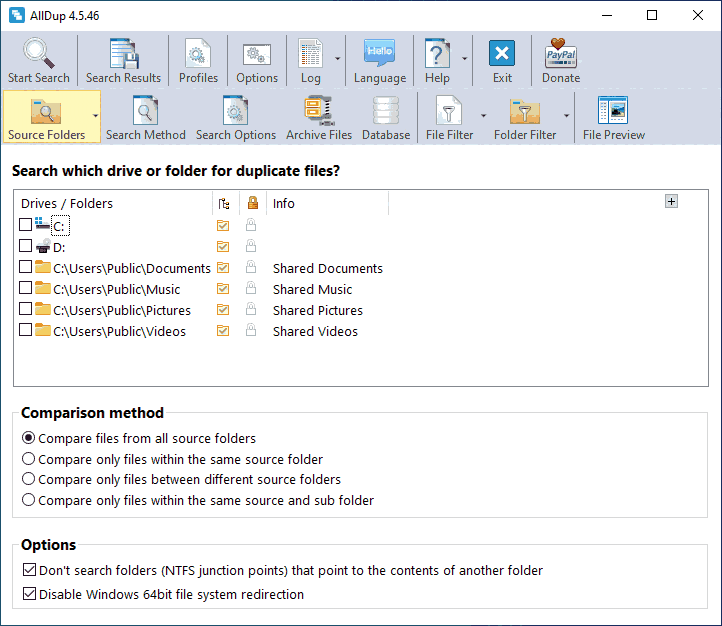This screenshot has width=722, height=626.
Task: Select Compare only files within same source folder
Action: point(29,459)
